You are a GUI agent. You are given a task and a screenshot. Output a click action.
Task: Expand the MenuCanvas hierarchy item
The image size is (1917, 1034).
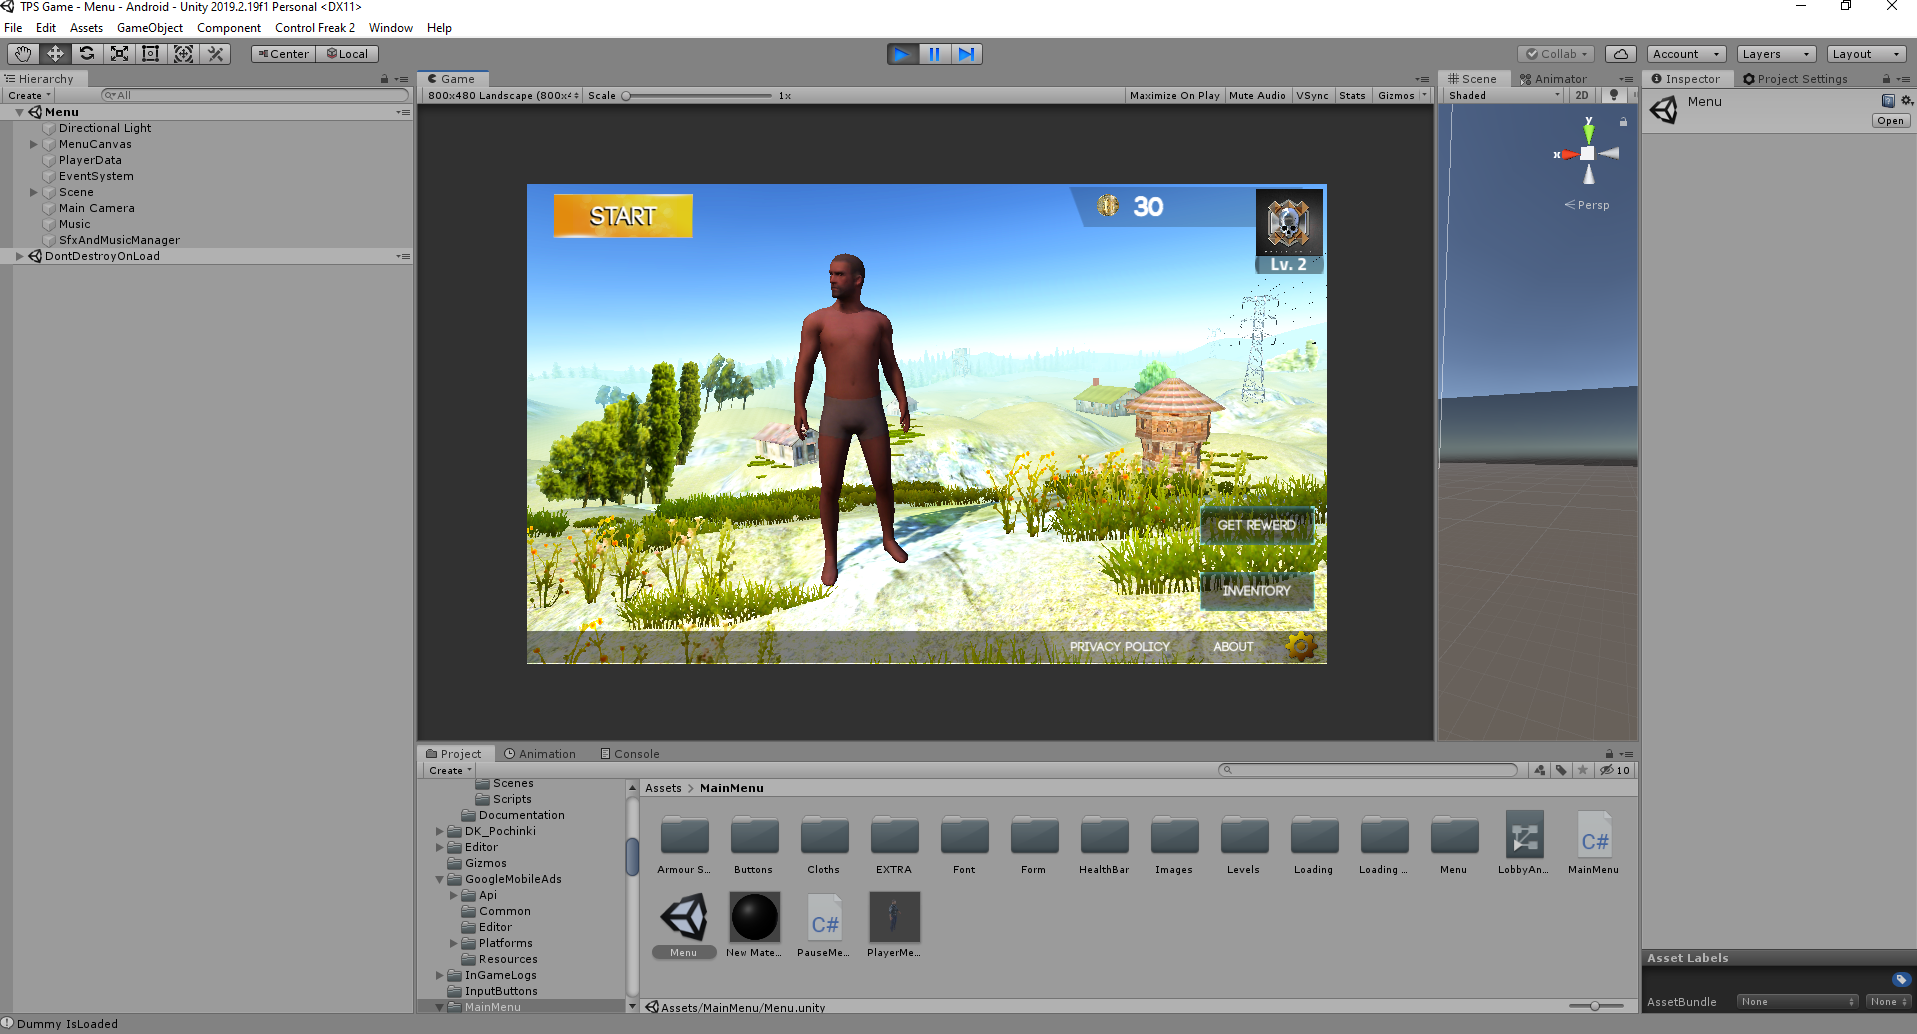coord(34,144)
